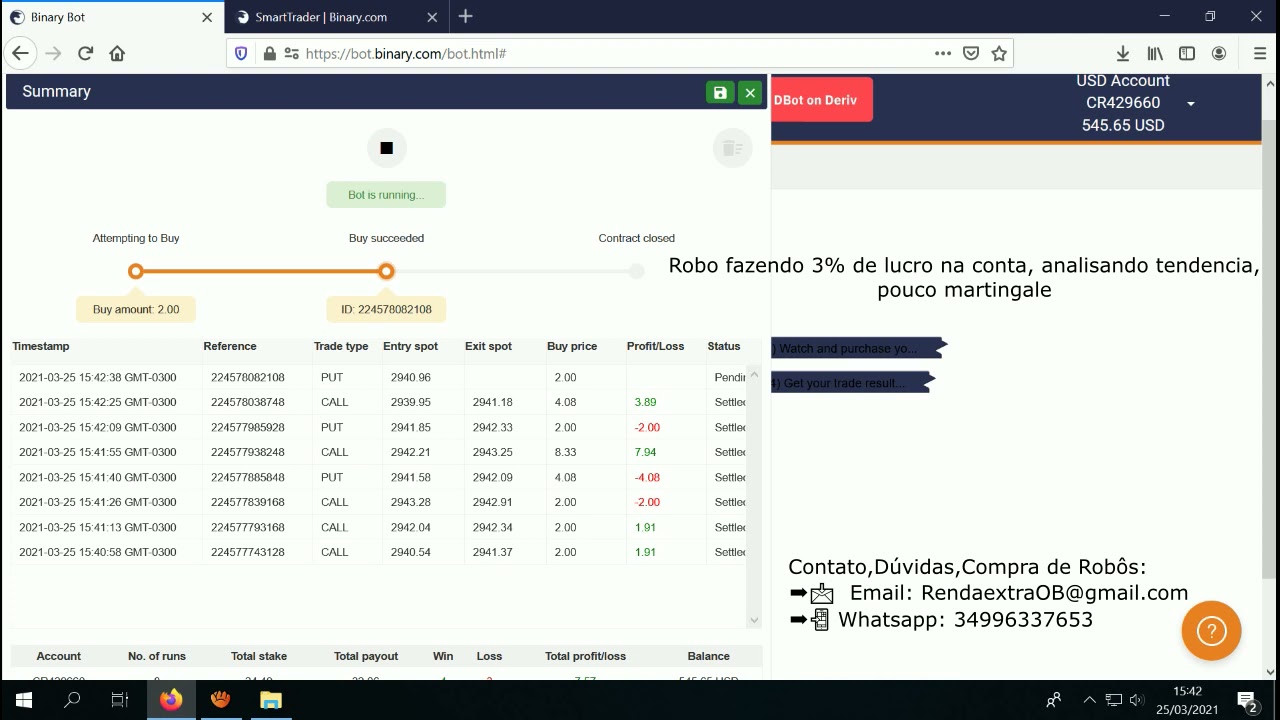Image resolution: width=1280 pixels, height=720 pixels.
Task: Select the Get your trade result block
Action: click(x=851, y=383)
